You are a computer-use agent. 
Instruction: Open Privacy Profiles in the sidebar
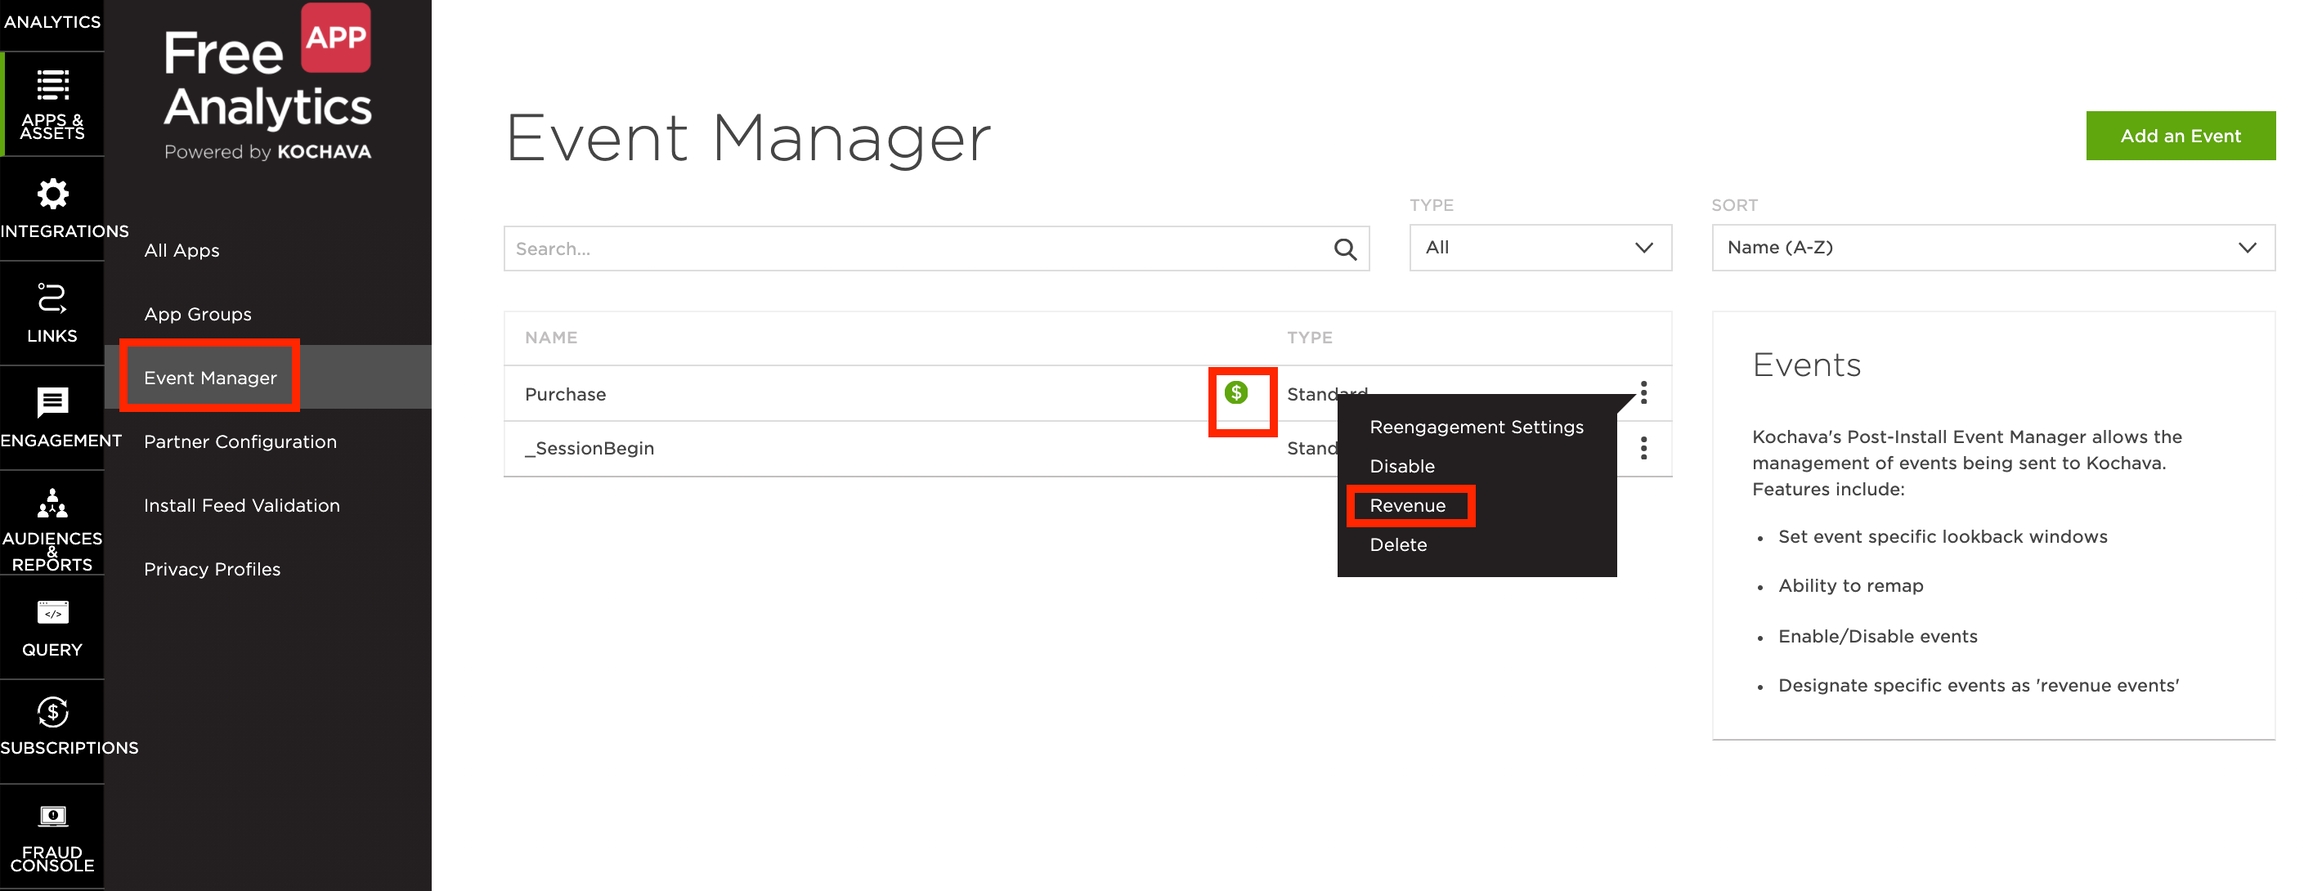212,569
